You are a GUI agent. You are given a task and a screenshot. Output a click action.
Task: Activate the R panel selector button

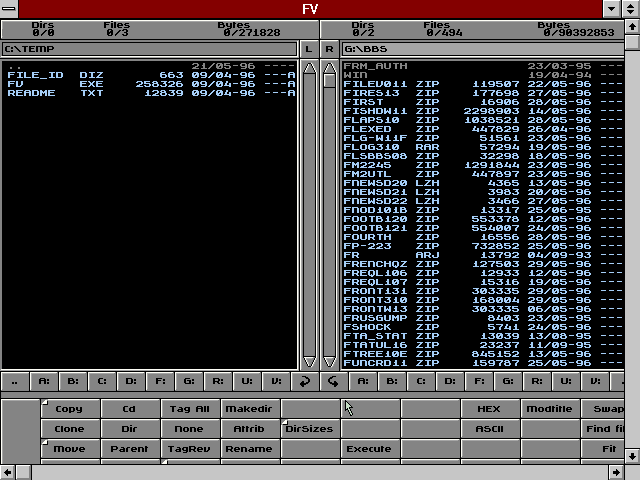(329, 48)
